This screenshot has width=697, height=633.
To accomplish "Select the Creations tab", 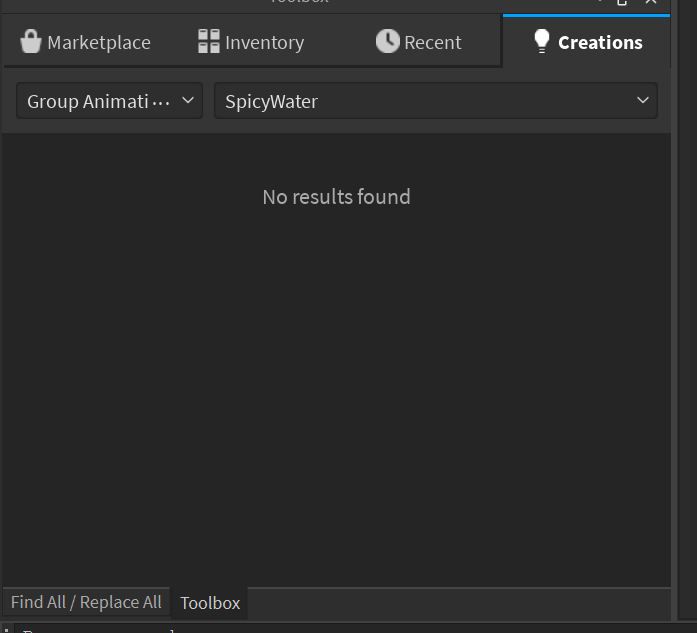I will point(586,42).
